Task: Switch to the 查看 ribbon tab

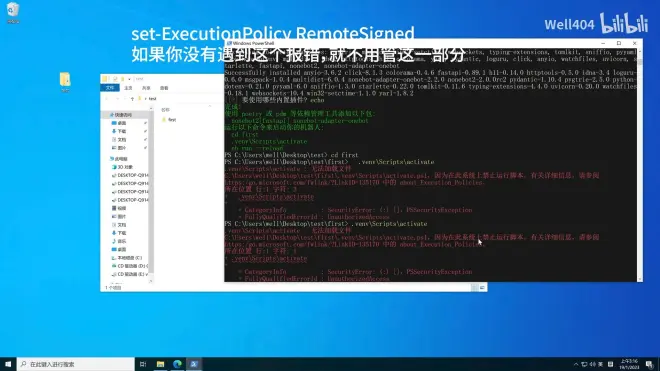Action: click(164, 88)
